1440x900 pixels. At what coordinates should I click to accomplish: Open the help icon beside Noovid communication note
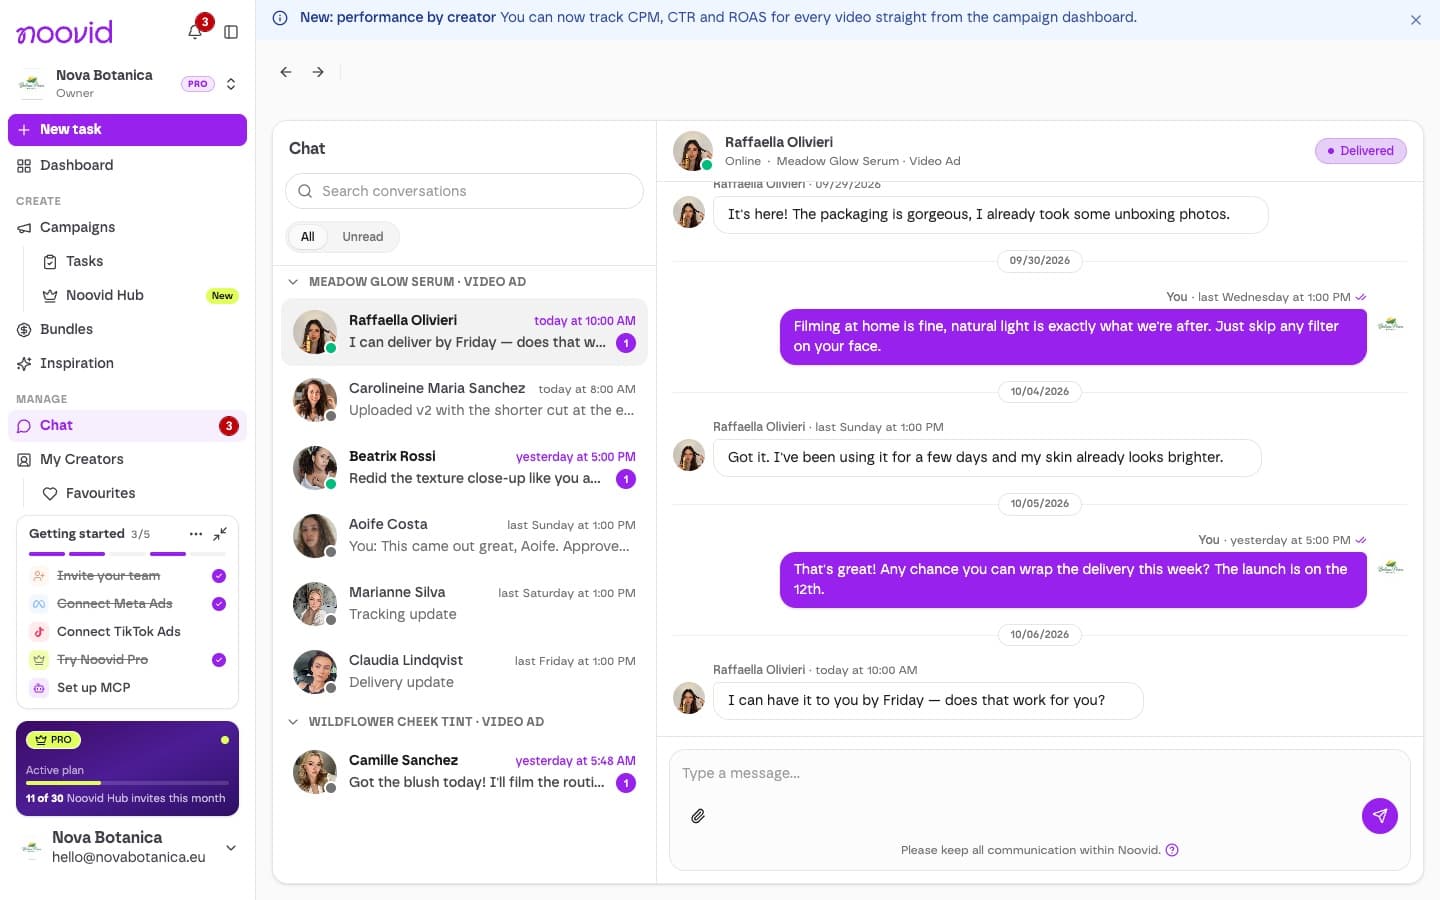pyautogui.click(x=1172, y=850)
